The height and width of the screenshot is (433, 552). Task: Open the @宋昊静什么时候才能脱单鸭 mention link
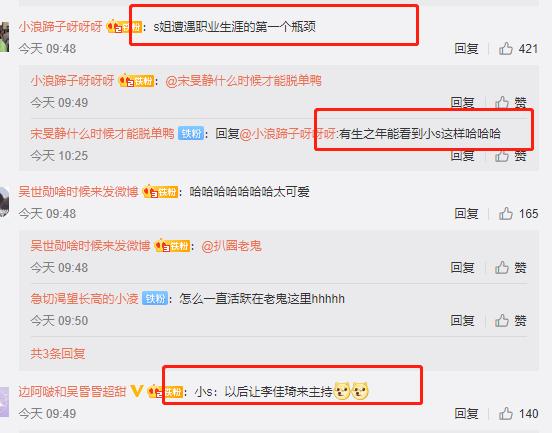pyautogui.click(x=243, y=81)
